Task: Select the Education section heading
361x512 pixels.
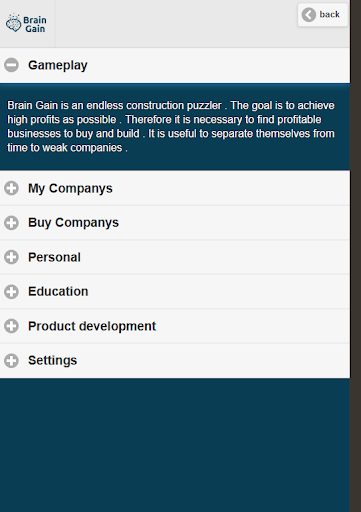Action: pos(58,292)
